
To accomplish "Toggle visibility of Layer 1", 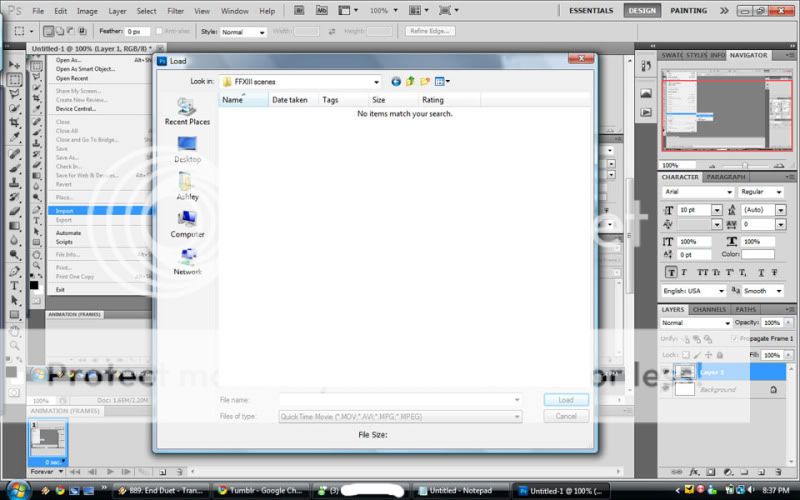I will point(667,372).
